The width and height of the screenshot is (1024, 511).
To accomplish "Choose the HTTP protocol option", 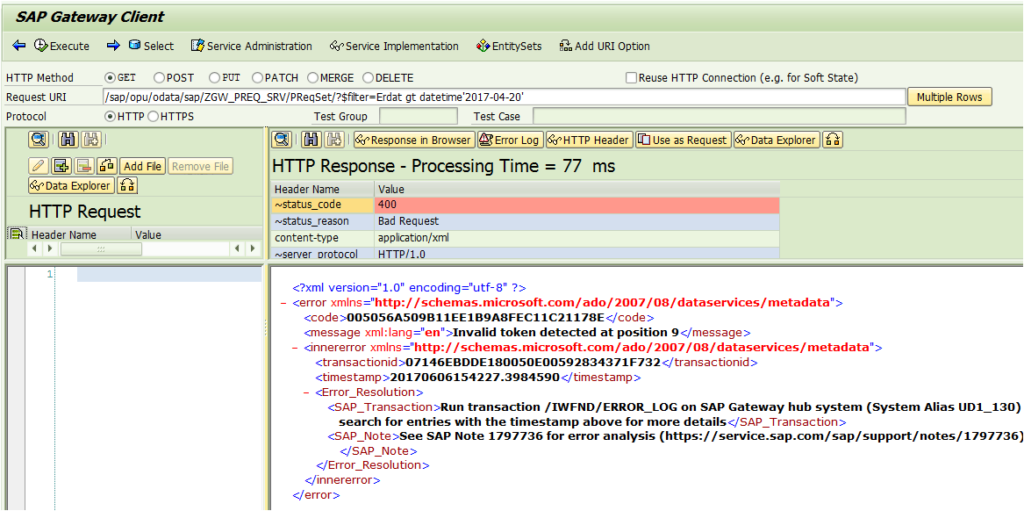I will 110,116.
